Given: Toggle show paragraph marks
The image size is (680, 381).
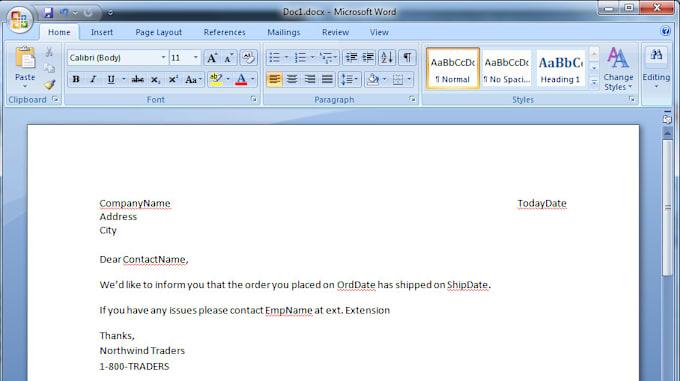Looking at the screenshot, I should coord(407,57).
